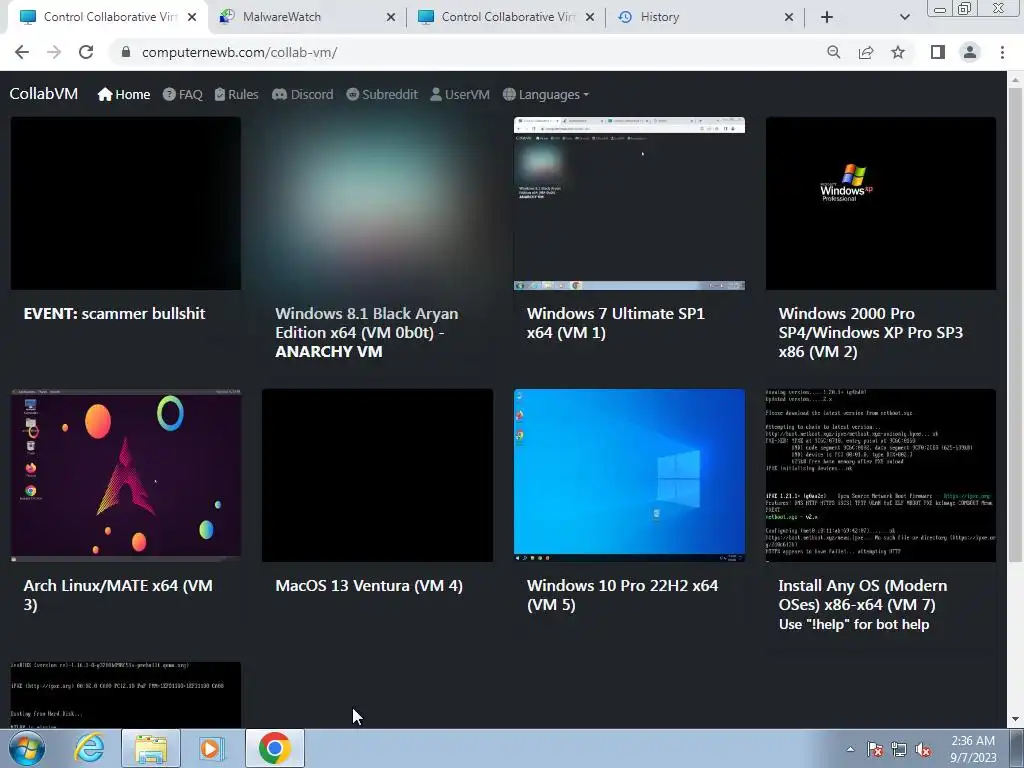Click the address bar URL
1024x768 pixels.
(x=239, y=52)
